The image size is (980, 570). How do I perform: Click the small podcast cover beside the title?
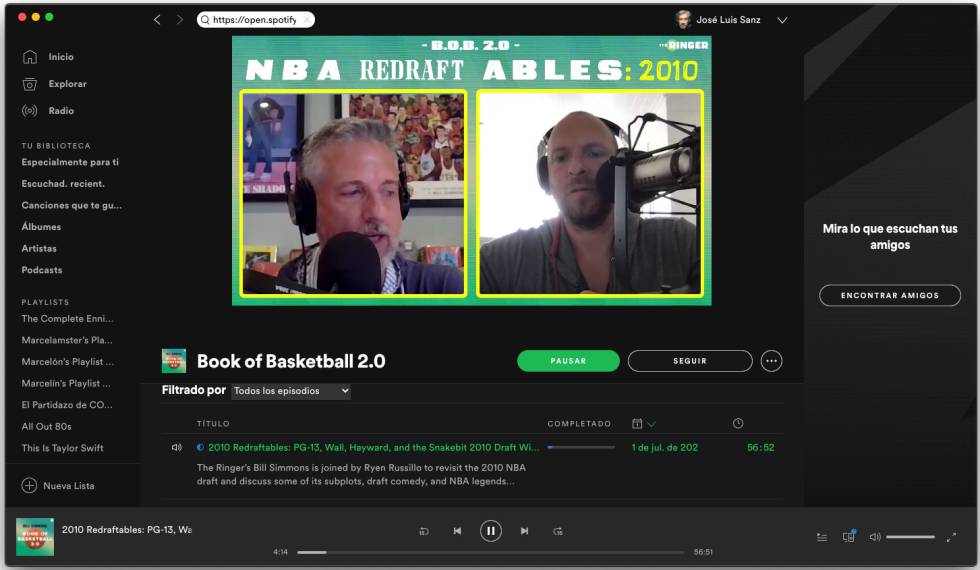coord(174,361)
